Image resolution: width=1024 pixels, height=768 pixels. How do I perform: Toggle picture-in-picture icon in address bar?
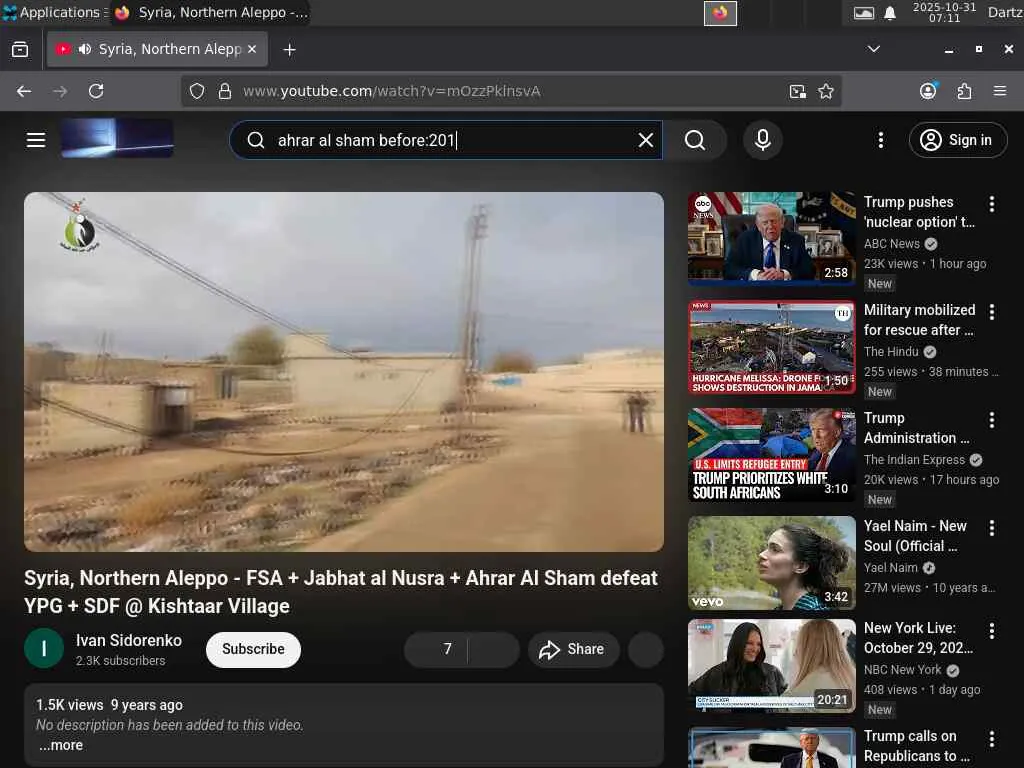[797, 91]
